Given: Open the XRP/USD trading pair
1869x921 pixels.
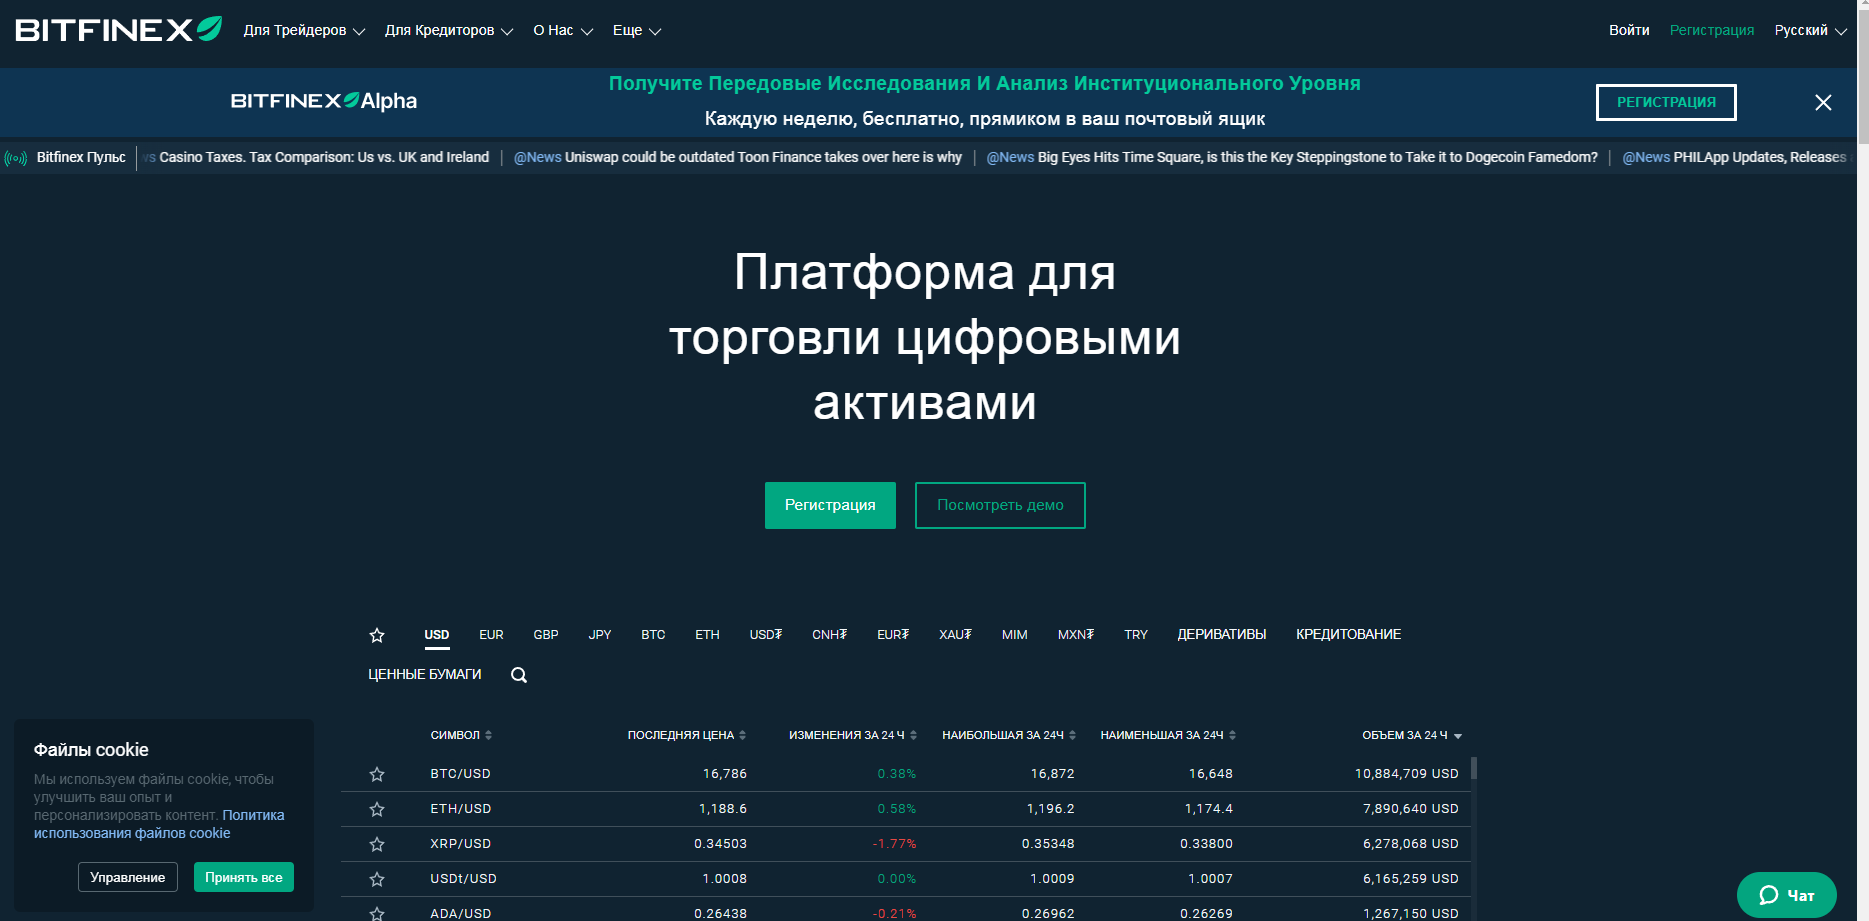Looking at the screenshot, I should 461,844.
